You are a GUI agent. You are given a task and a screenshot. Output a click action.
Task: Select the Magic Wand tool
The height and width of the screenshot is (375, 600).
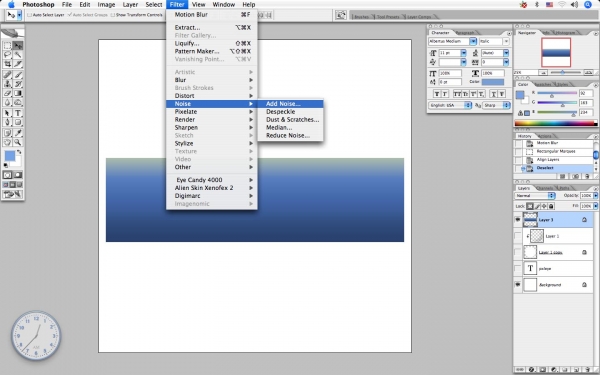(18, 55)
